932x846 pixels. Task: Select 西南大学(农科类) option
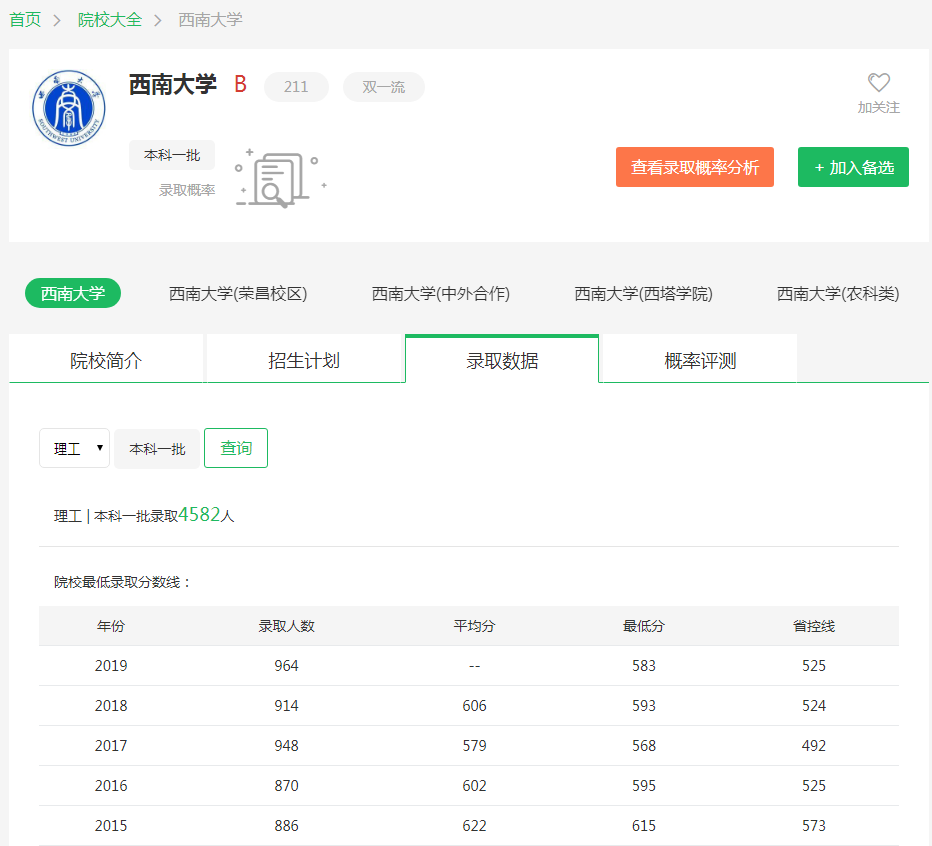837,294
